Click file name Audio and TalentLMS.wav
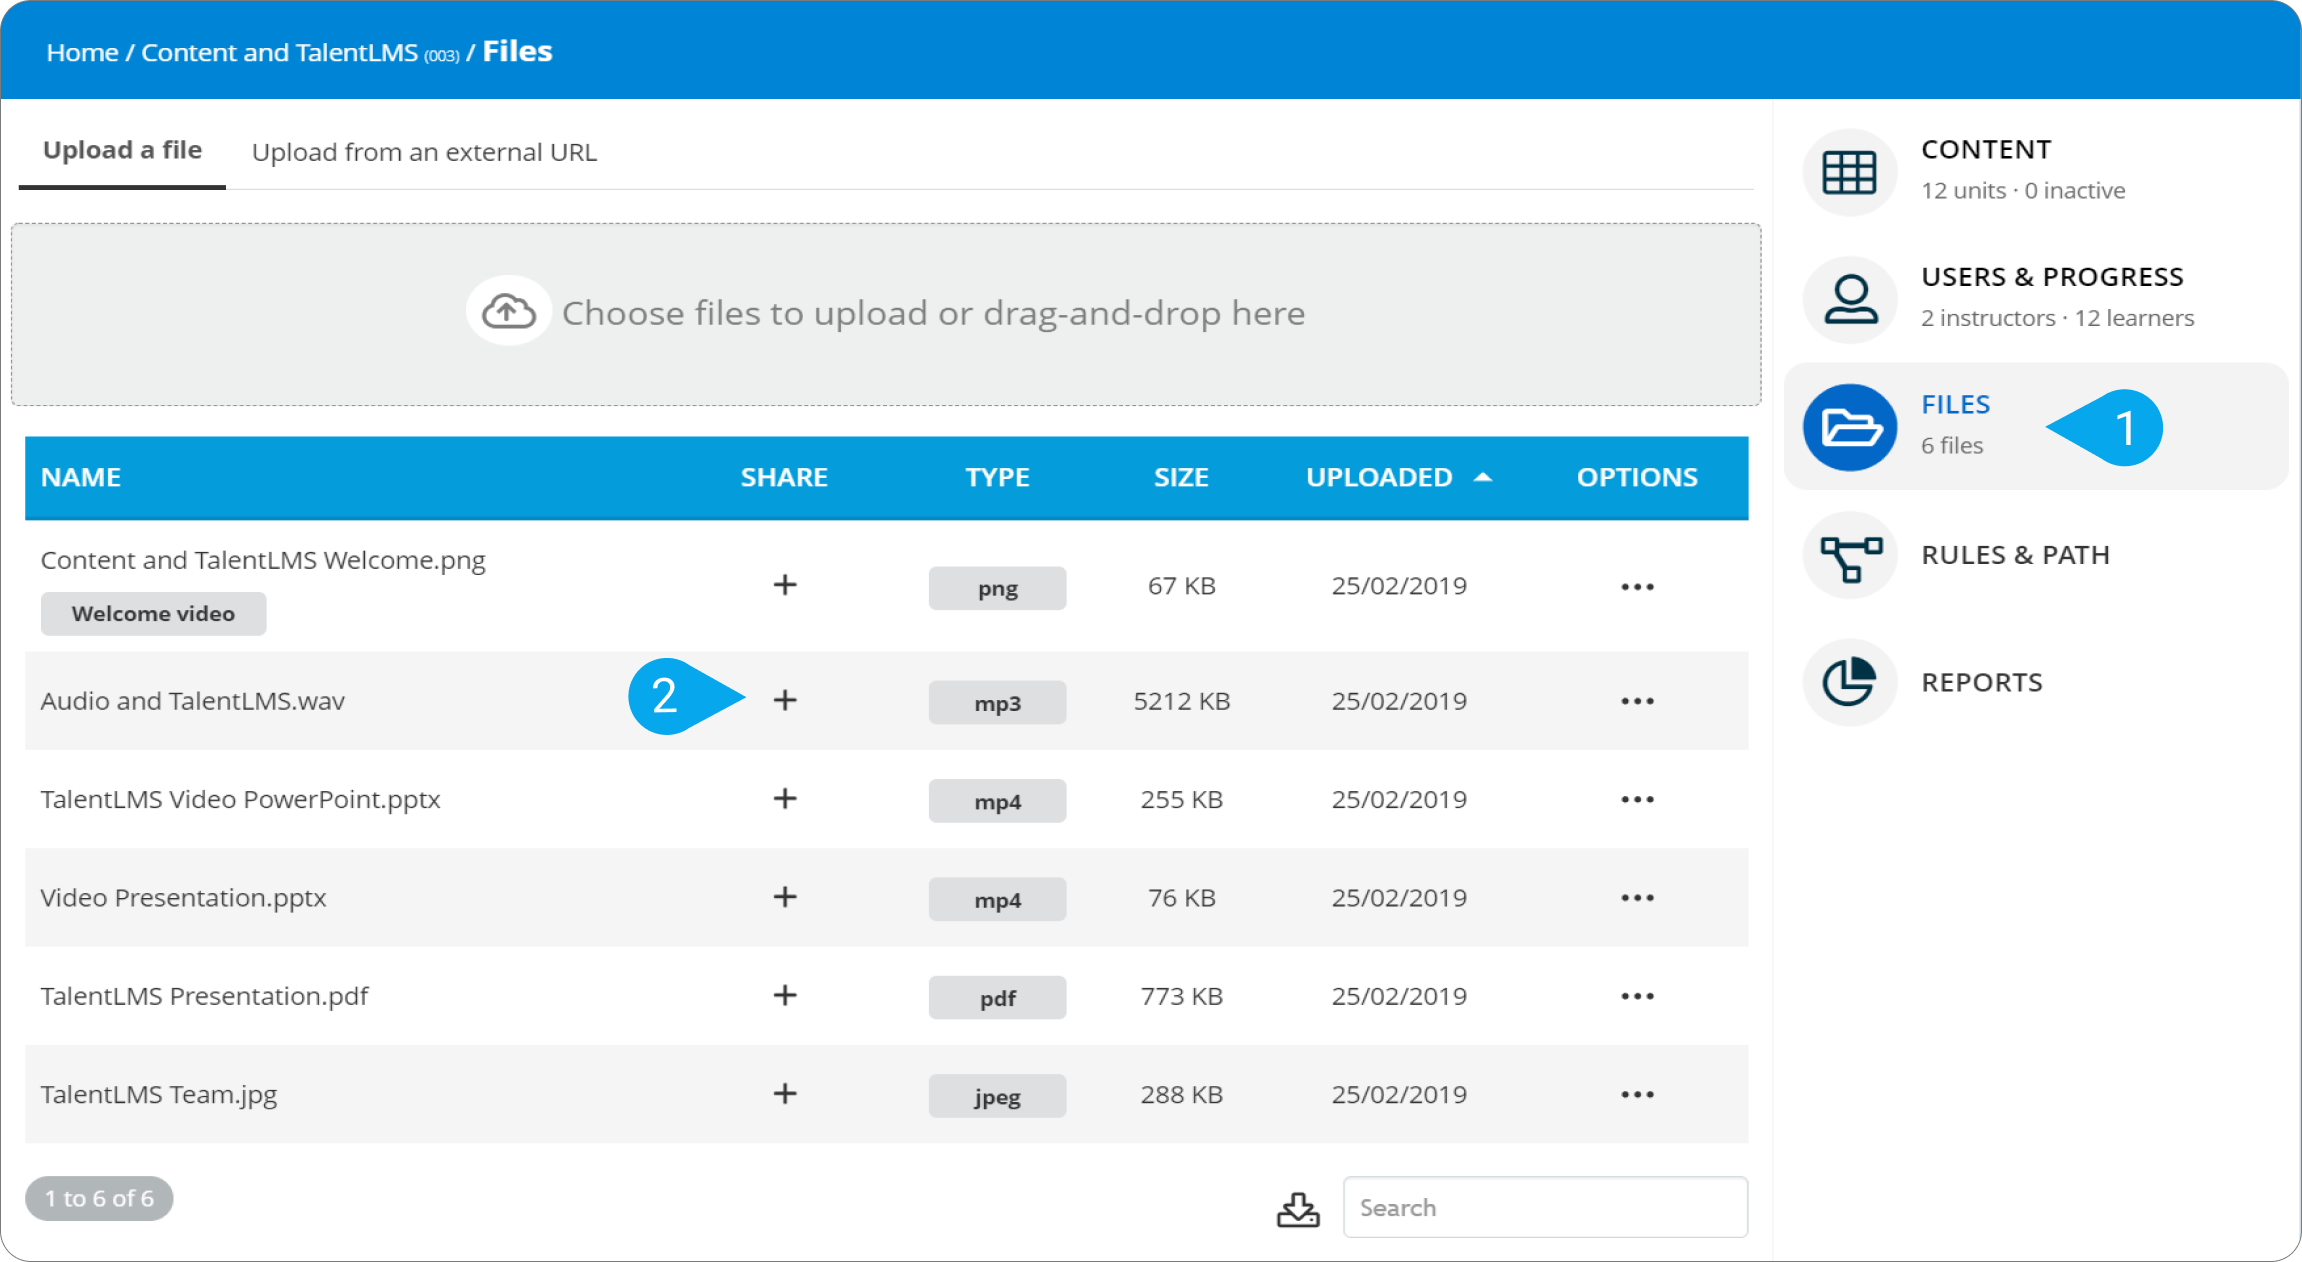Screen dimensions: 2302x1262 193,701
